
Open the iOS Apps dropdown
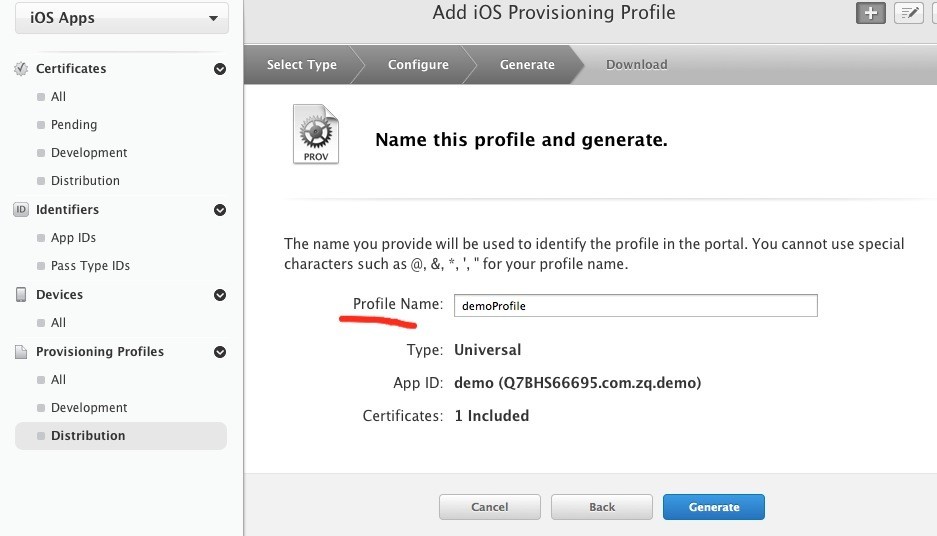[x=122, y=18]
